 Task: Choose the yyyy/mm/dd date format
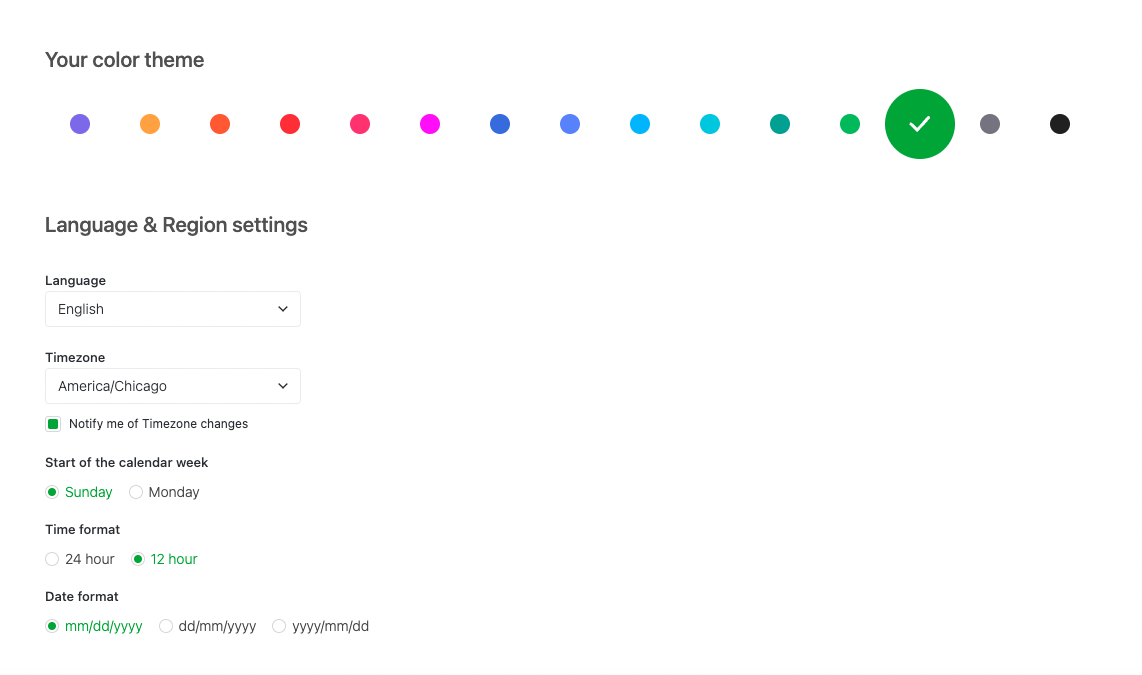280,626
